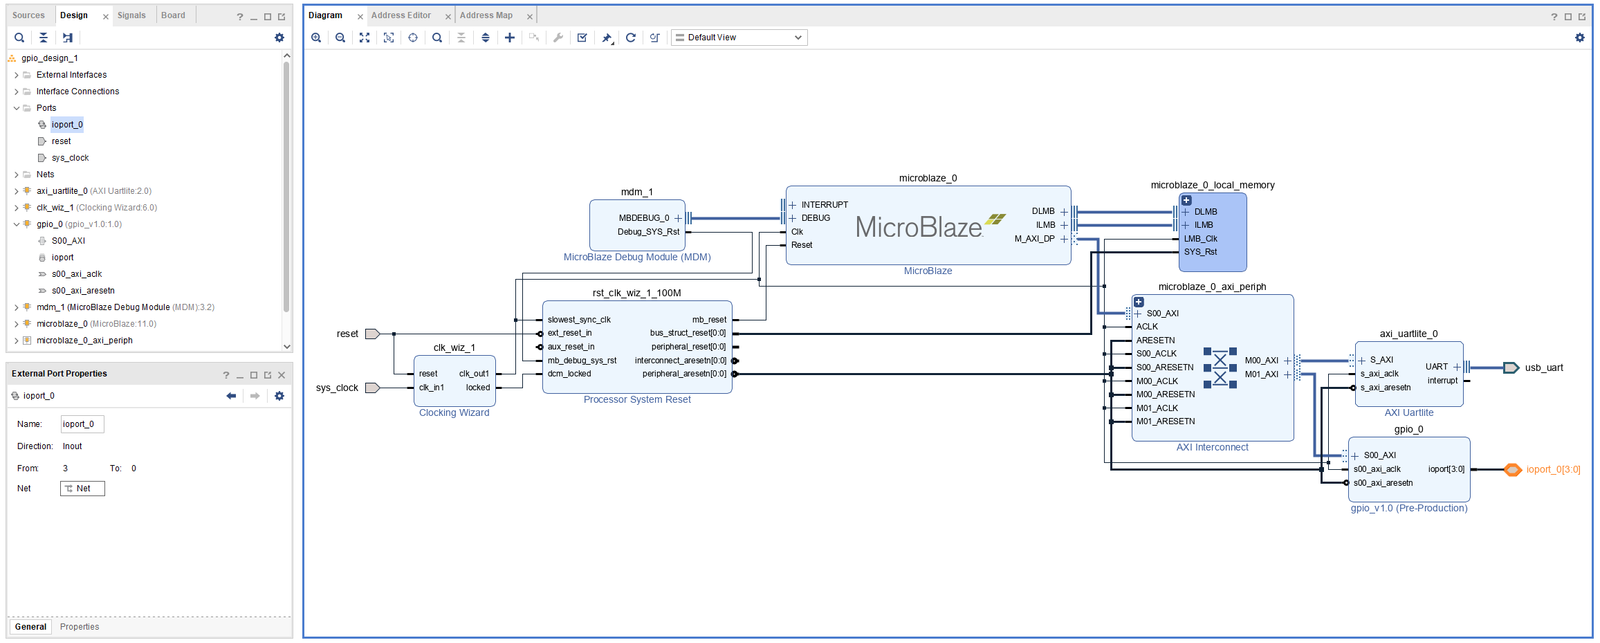This screenshot has width=1600, height=643.
Task: Collapse all items in Design panel toolbar
Action: tap(43, 38)
